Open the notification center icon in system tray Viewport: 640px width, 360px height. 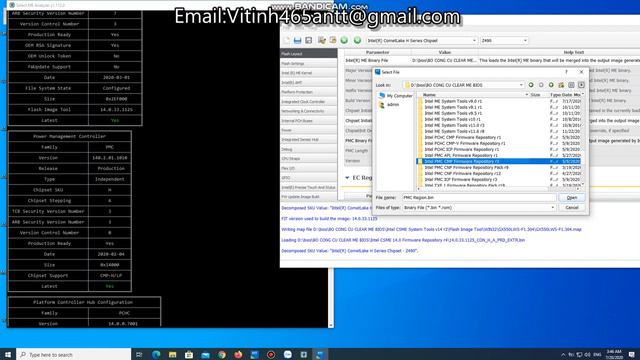point(631,354)
